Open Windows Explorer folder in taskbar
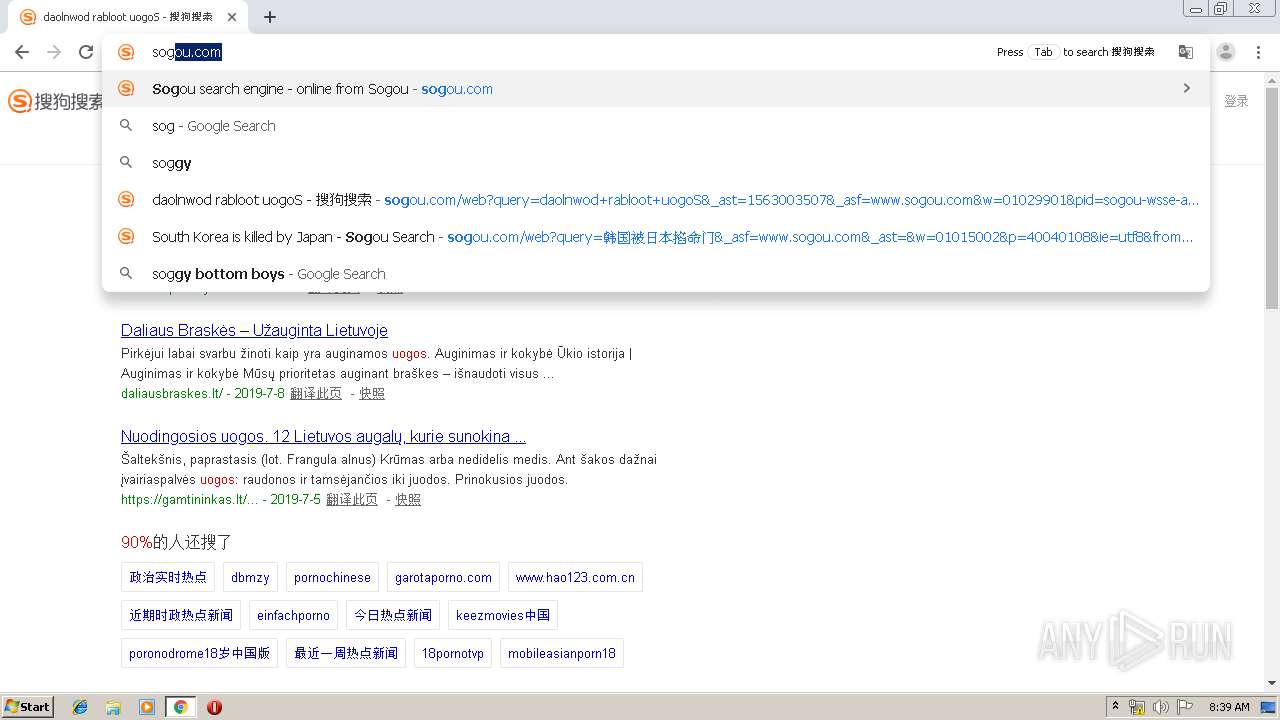 click(x=113, y=707)
